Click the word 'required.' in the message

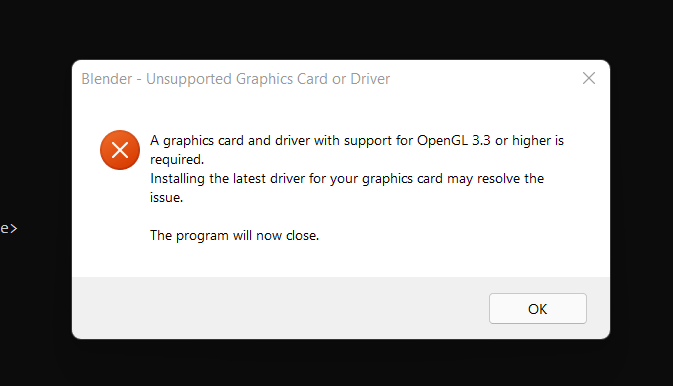(177, 160)
